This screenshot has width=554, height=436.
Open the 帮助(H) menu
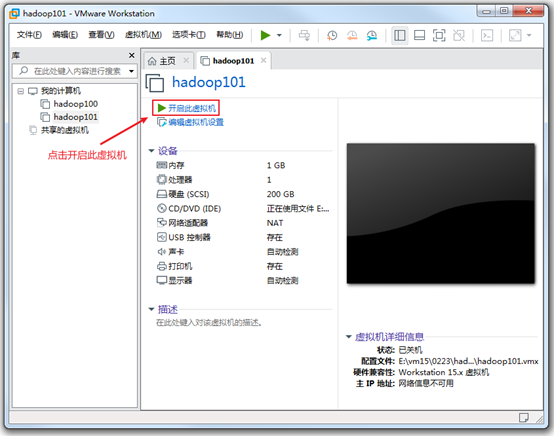[230, 35]
